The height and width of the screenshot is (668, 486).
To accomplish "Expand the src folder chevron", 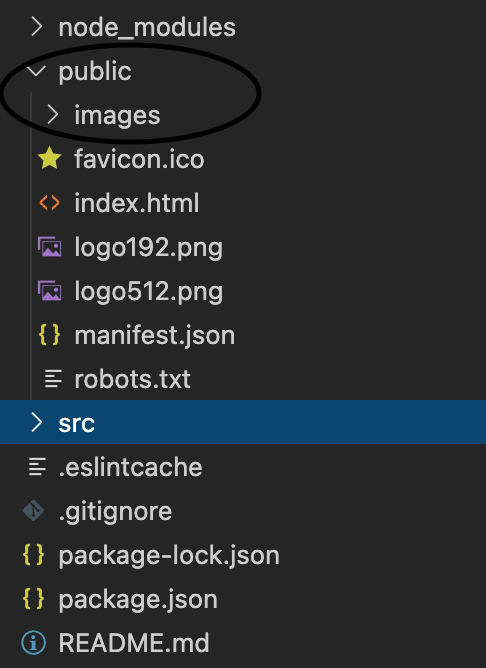I will click(x=37, y=423).
